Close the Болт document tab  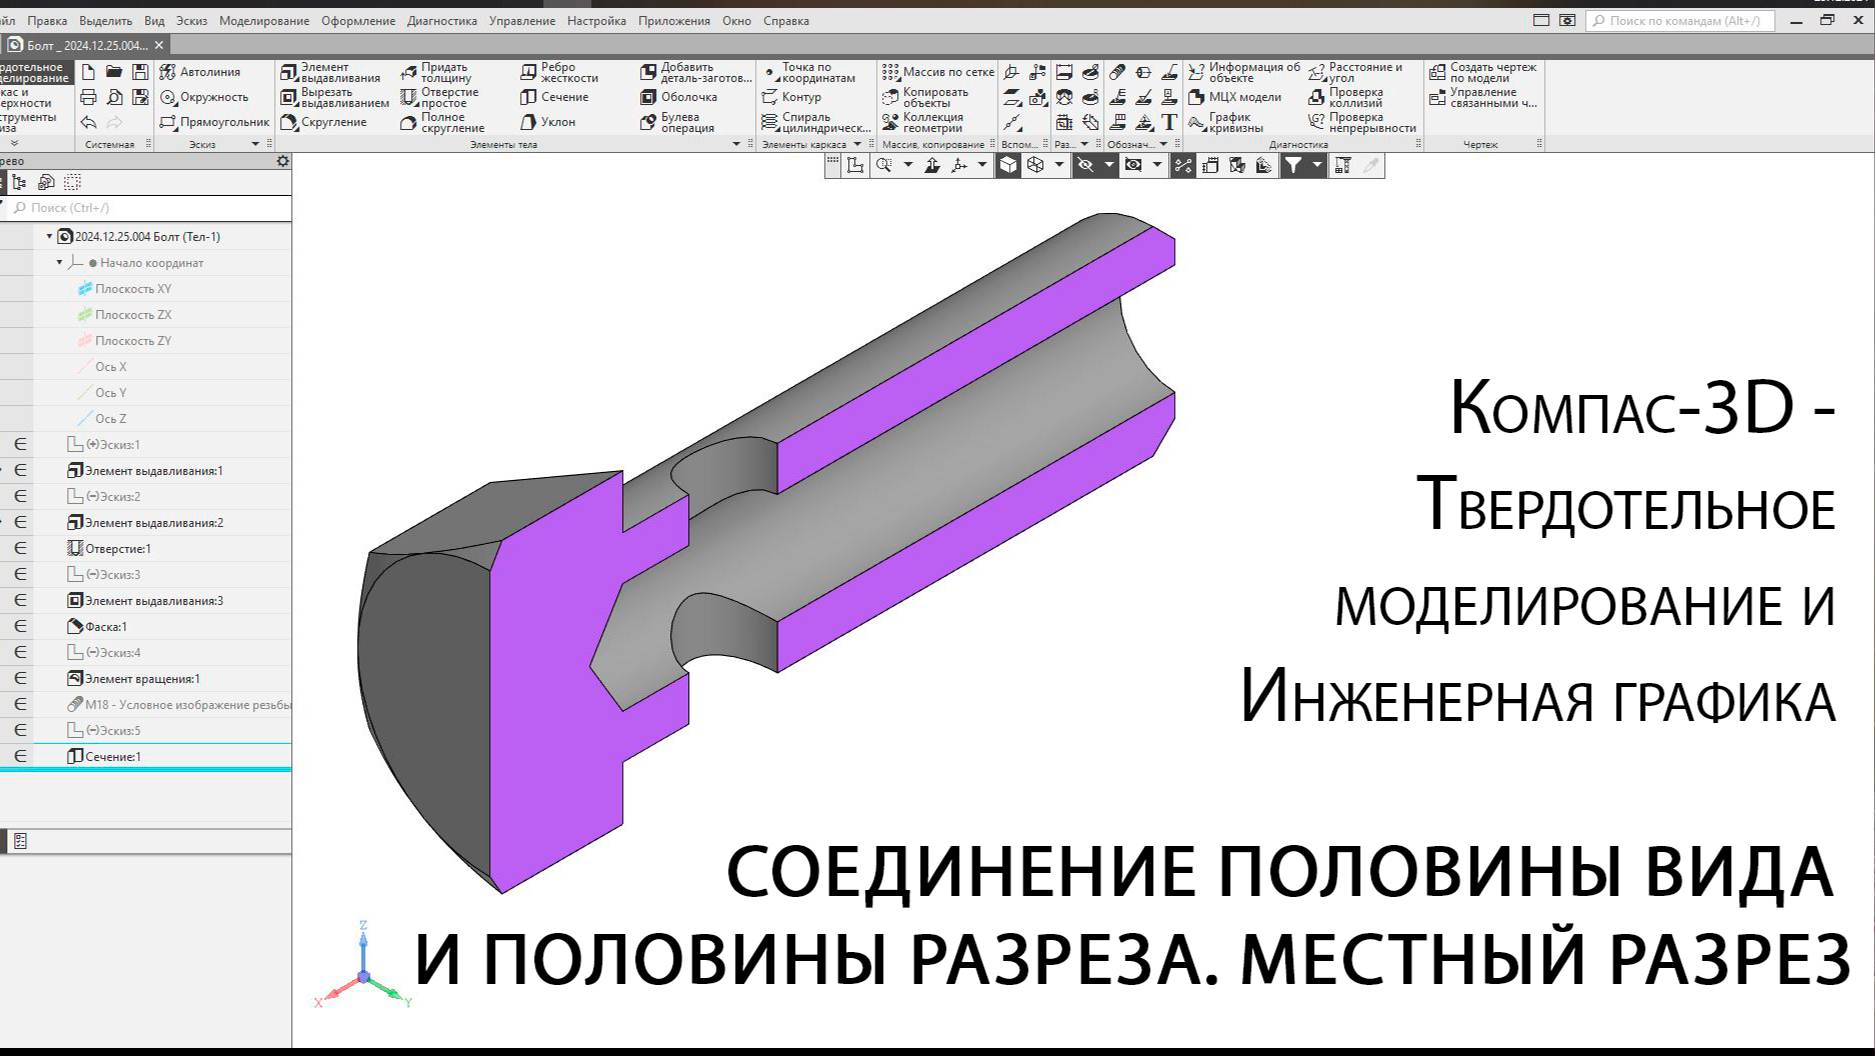159,45
